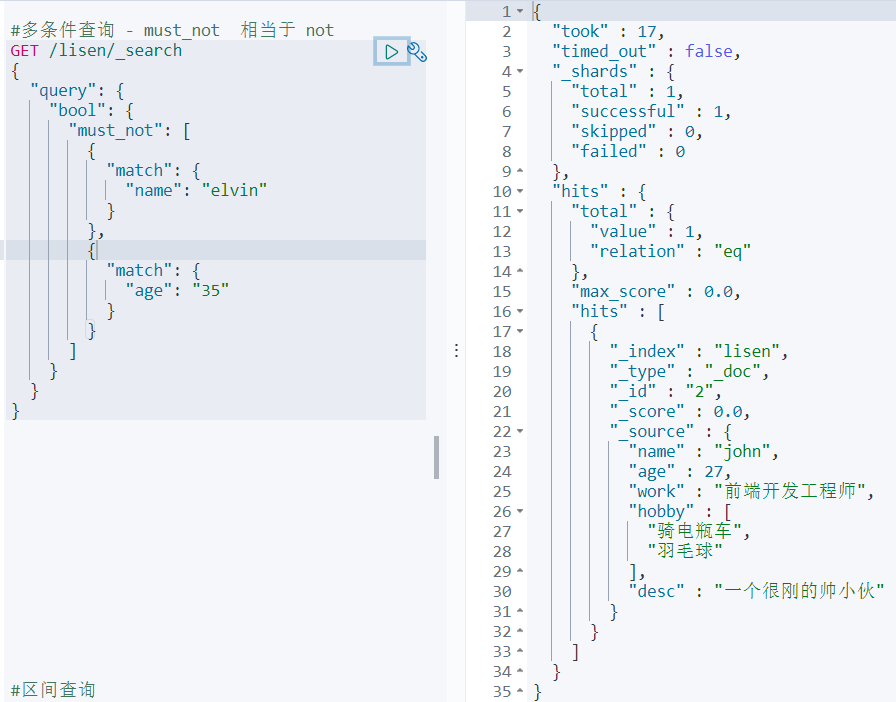The height and width of the screenshot is (702, 896).
Task: Click the "successful" : 1 line
Action: (651, 111)
